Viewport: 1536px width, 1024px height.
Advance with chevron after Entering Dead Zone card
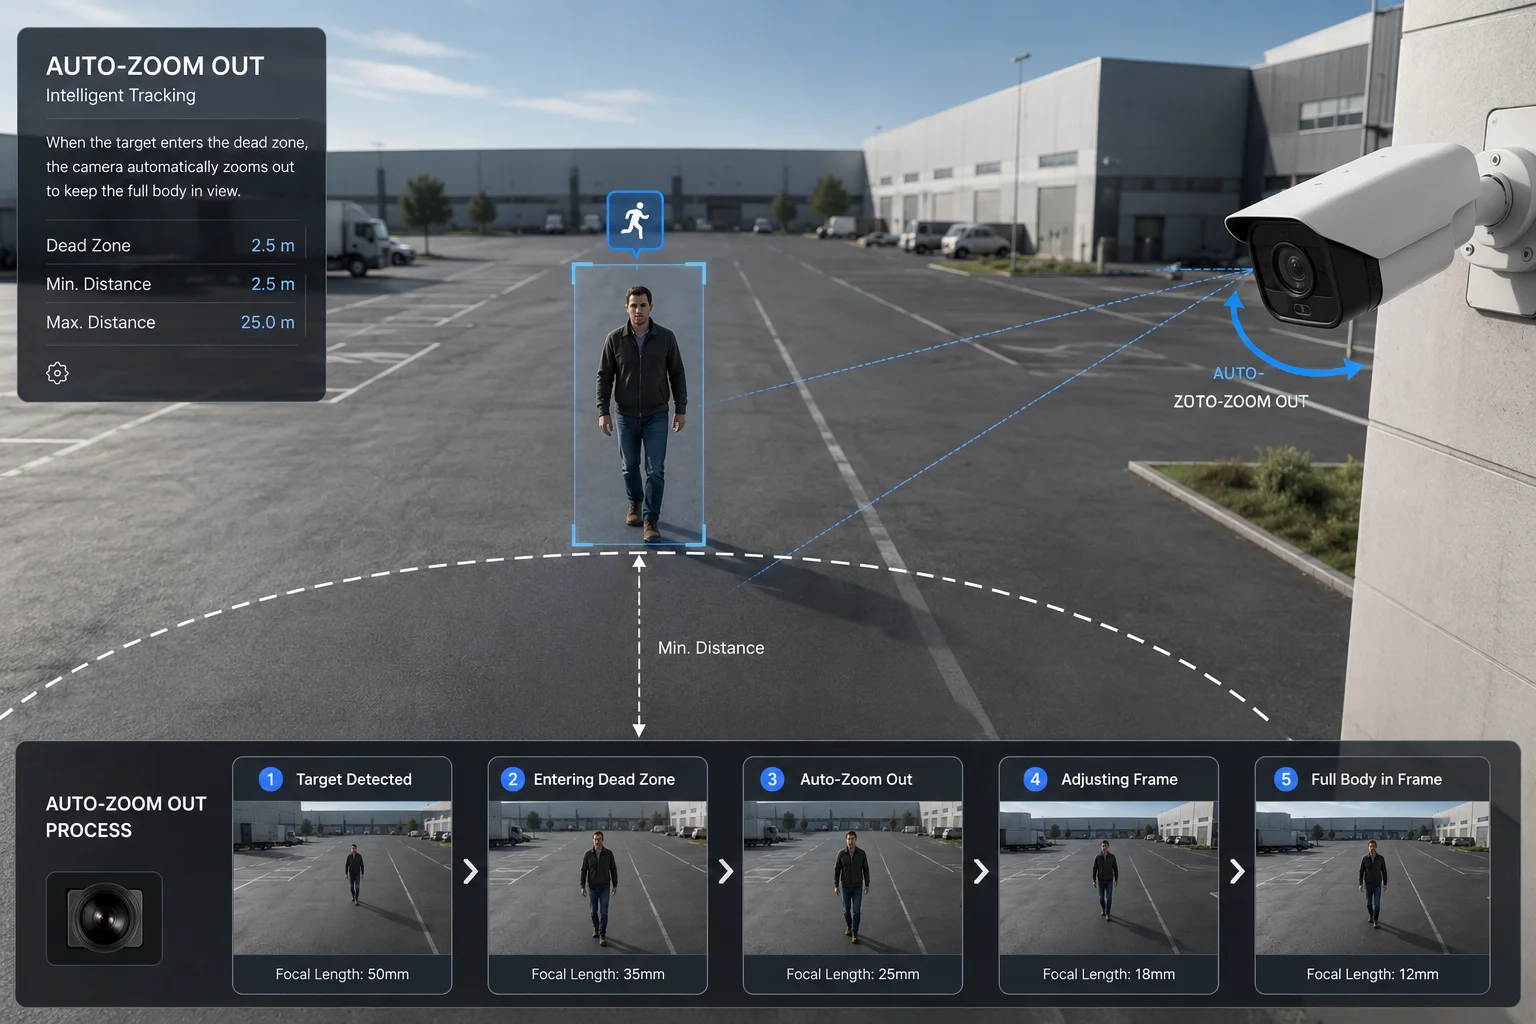point(726,871)
